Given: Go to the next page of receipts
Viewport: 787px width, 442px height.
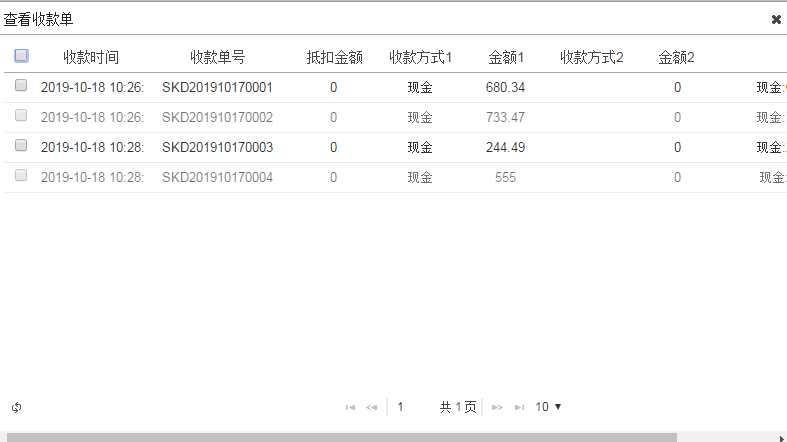Looking at the screenshot, I should click(497, 407).
